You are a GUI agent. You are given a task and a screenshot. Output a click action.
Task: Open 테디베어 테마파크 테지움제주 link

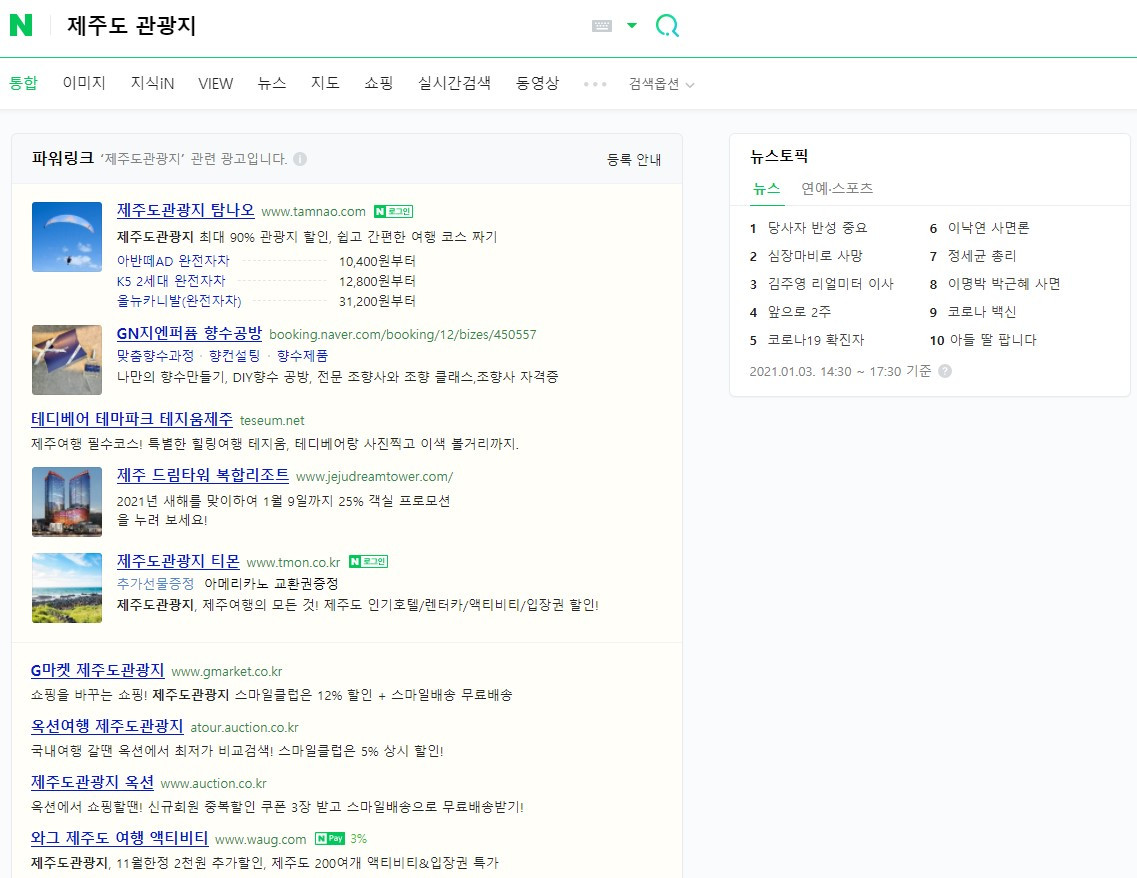(x=132, y=419)
